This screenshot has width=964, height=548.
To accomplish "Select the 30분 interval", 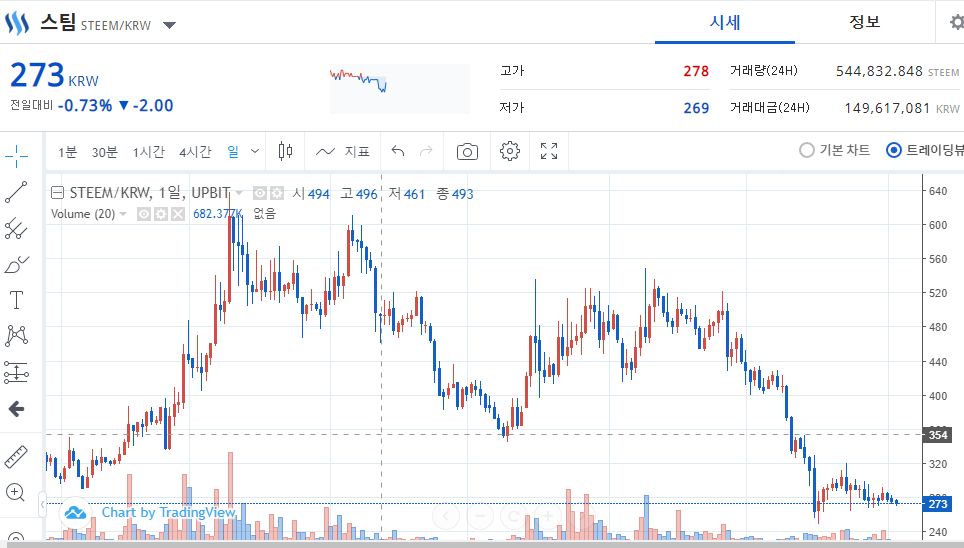I will point(105,152).
